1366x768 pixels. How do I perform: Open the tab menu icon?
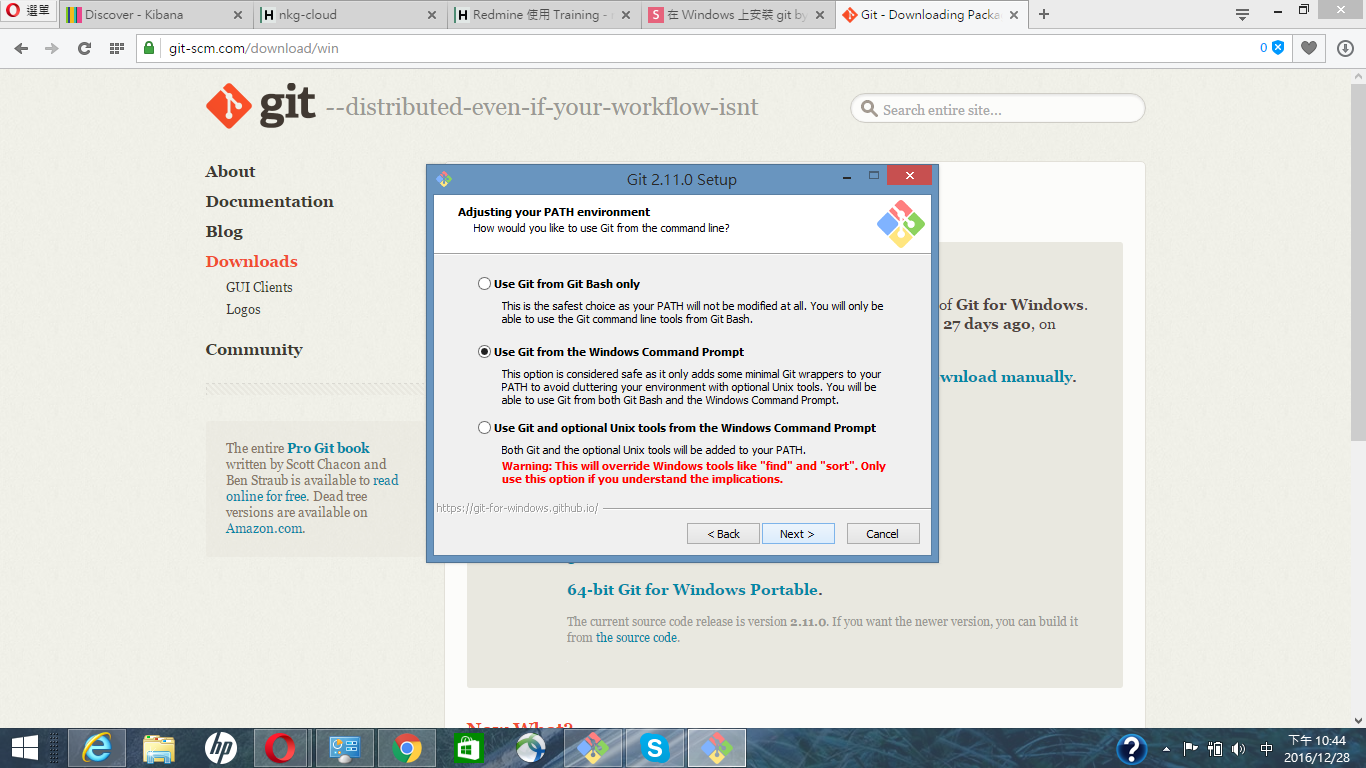click(x=1242, y=15)
